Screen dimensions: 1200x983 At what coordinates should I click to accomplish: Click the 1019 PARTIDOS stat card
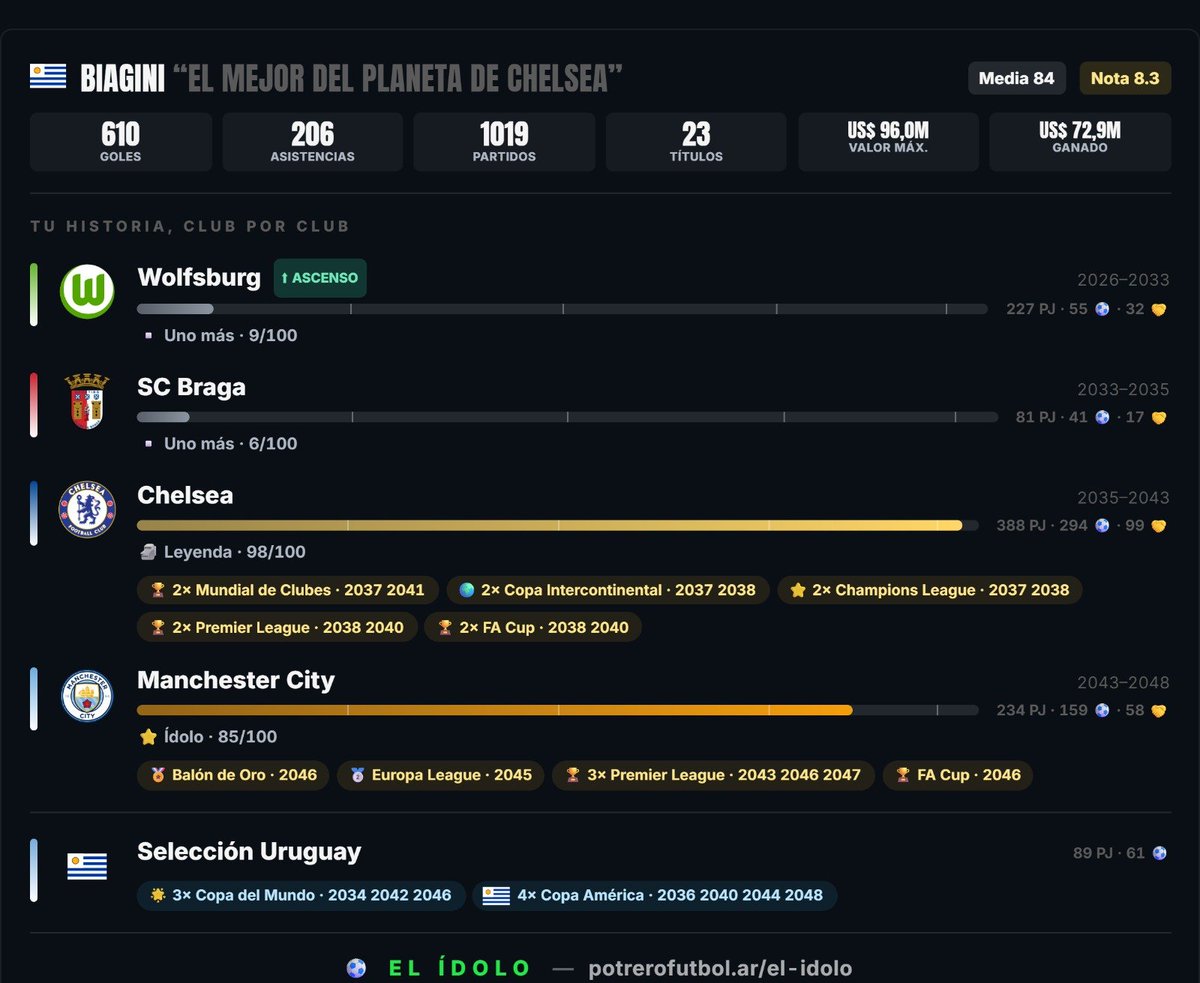pyautogui.click(x=504, y=142)
